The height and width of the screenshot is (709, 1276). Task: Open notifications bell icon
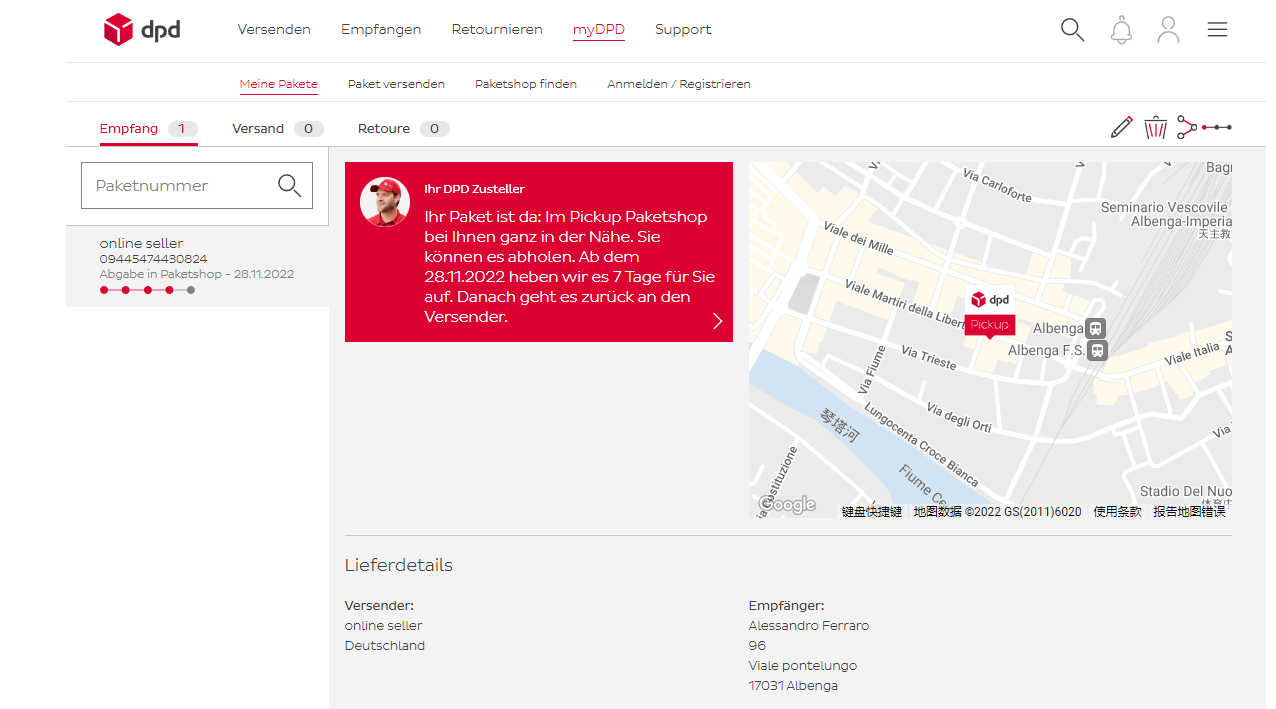pos(1121,30)
